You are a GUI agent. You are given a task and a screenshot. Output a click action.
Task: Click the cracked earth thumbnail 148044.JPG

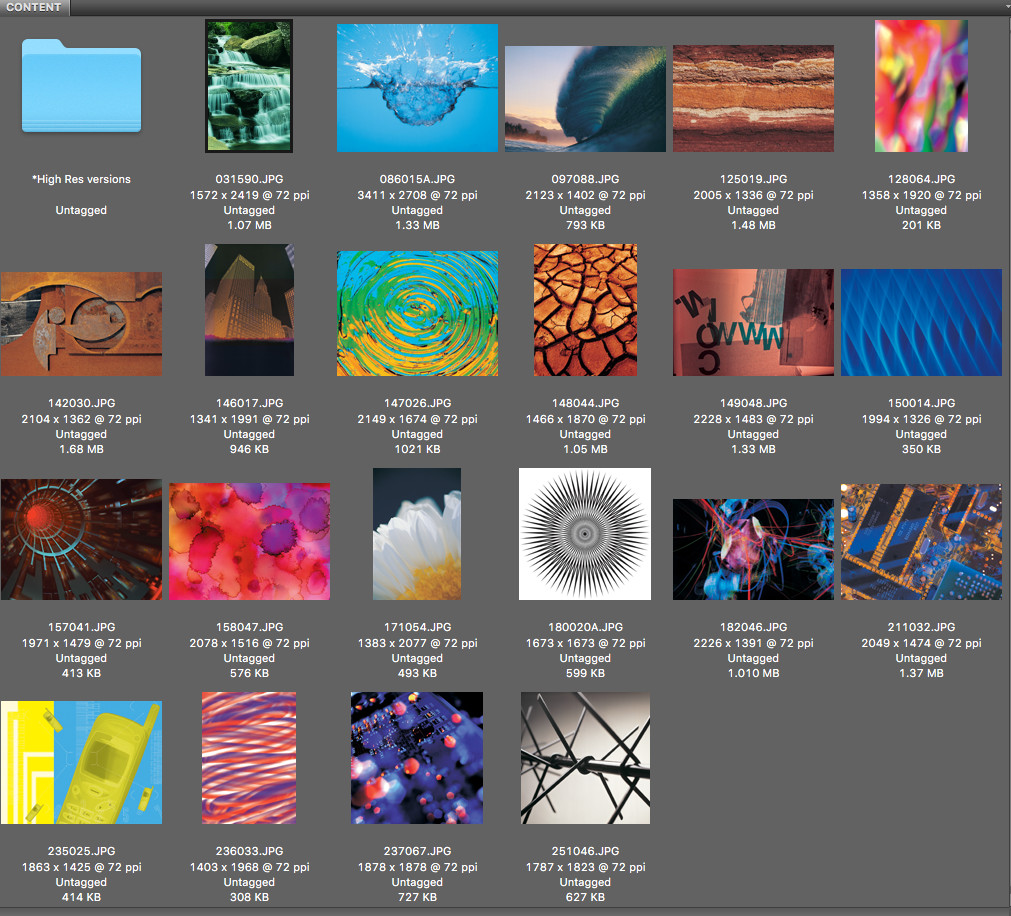(x=585, y=309)
